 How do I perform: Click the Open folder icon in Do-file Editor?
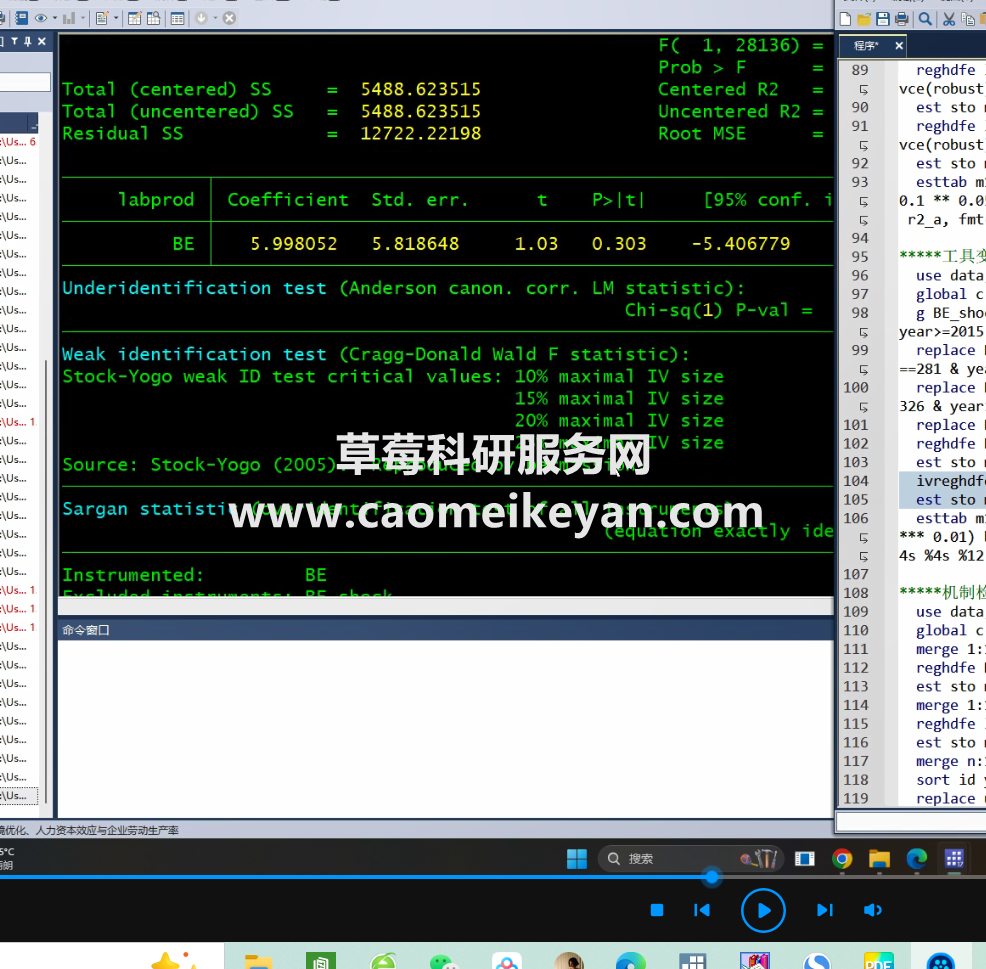click(864, 19)
